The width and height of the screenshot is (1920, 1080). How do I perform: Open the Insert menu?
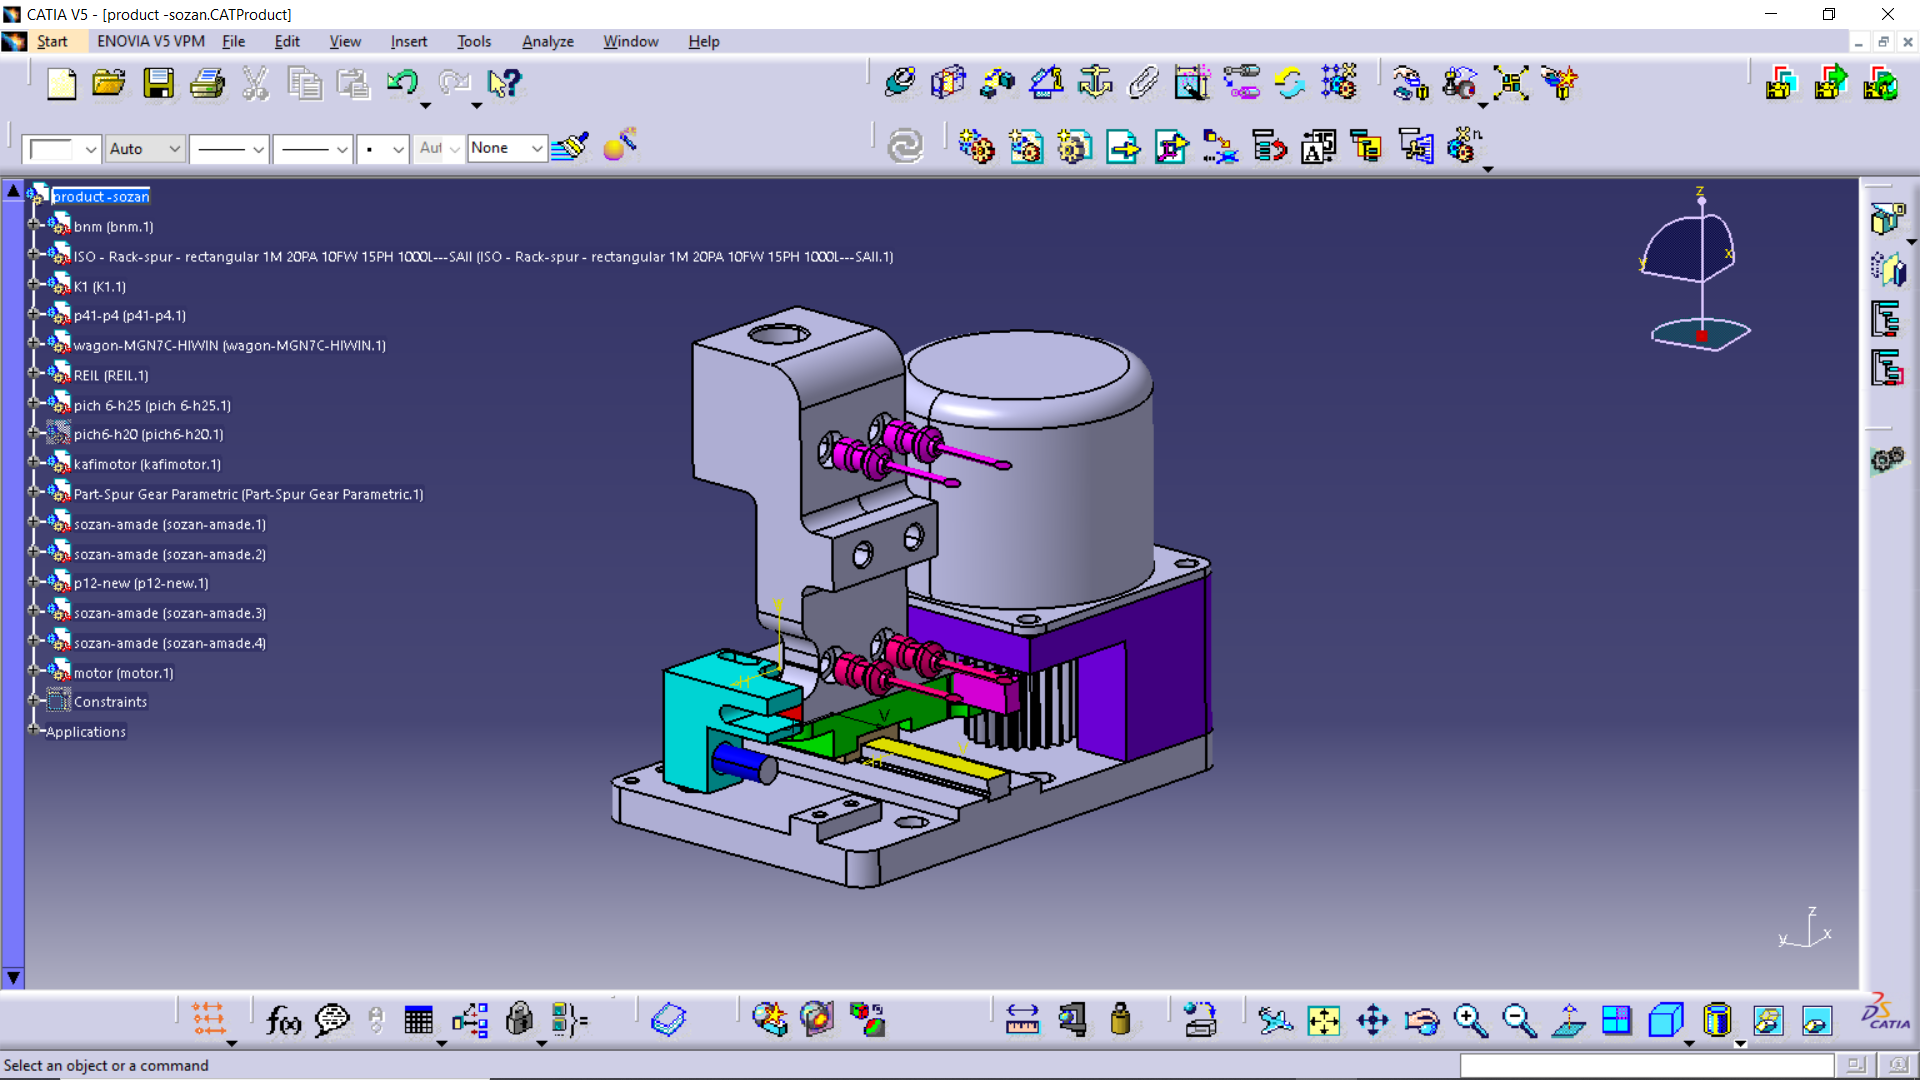click(408, 41)
